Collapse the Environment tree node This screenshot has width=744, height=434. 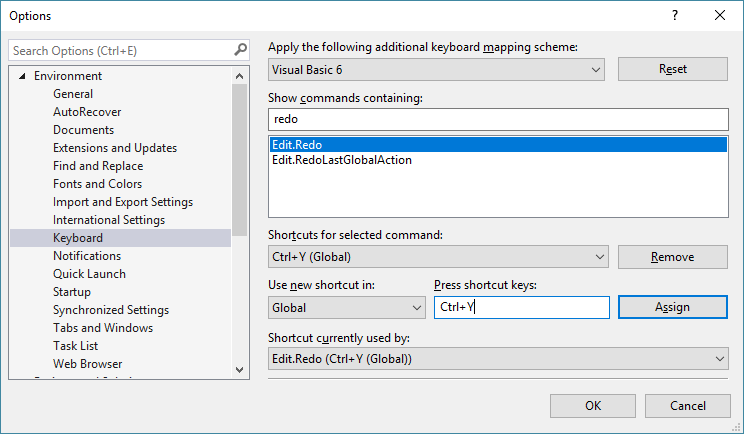22,76
